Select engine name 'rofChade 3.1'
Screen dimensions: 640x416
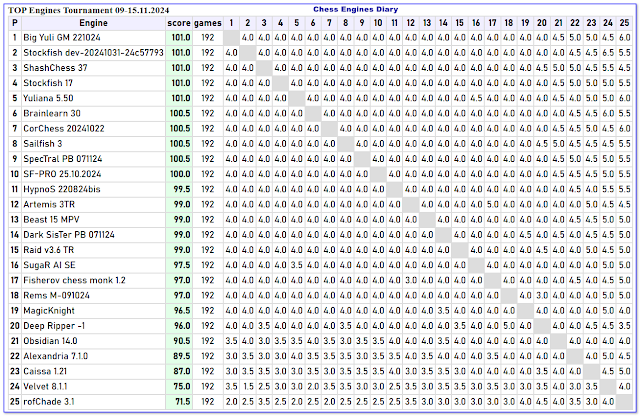(49, 401)
